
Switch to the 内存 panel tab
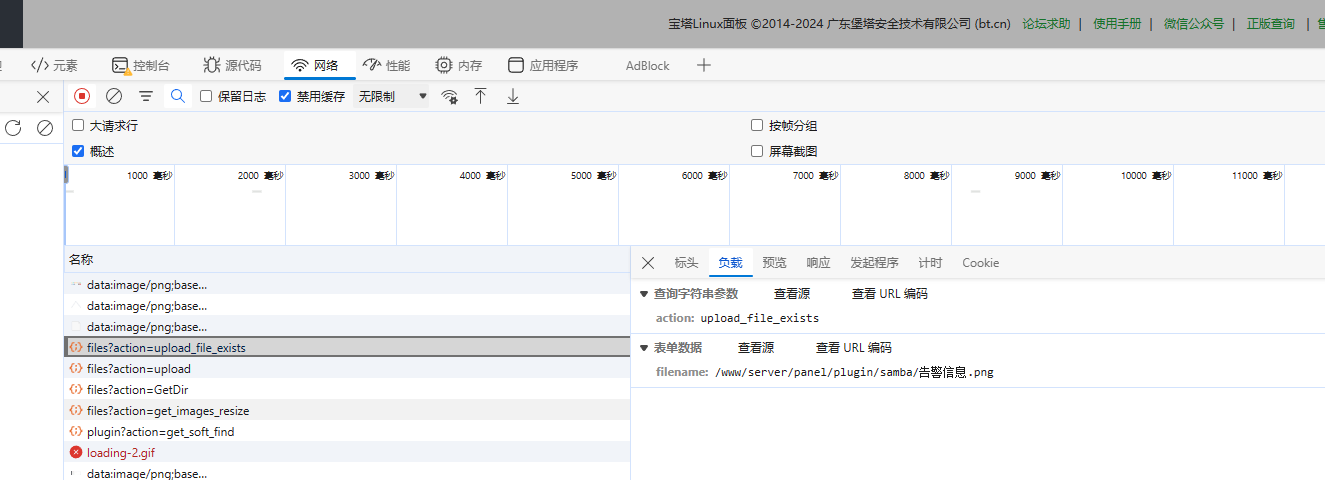tap(459, 65)
